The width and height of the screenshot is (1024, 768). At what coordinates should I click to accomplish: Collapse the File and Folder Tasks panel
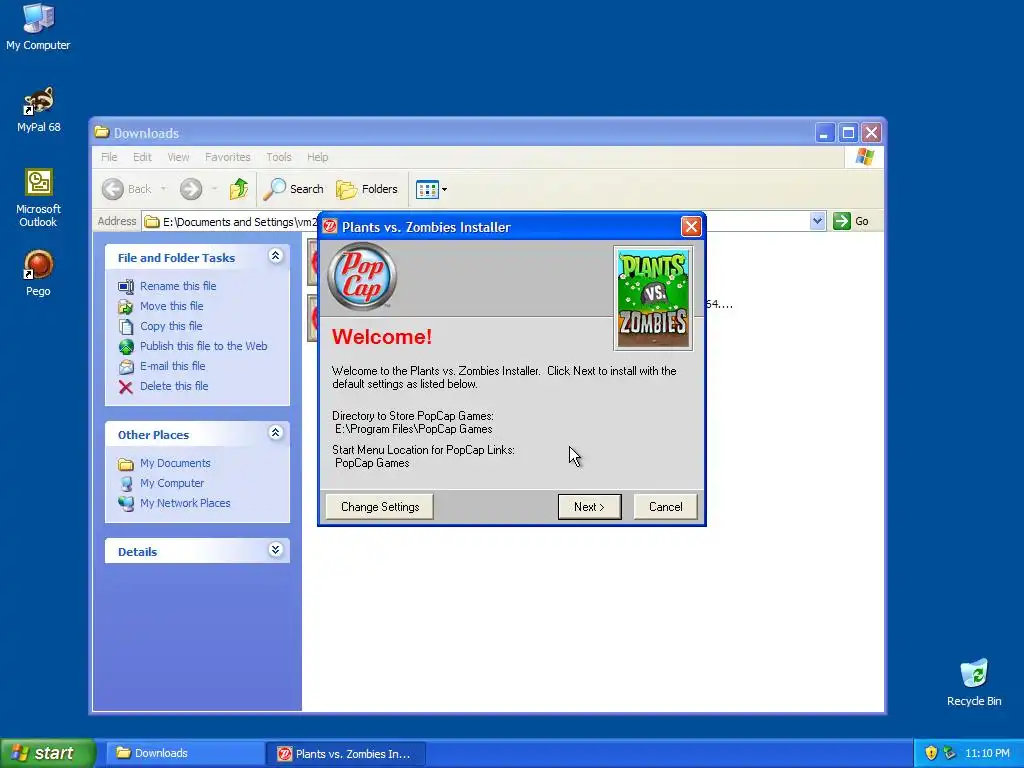[x=276, y=256]
